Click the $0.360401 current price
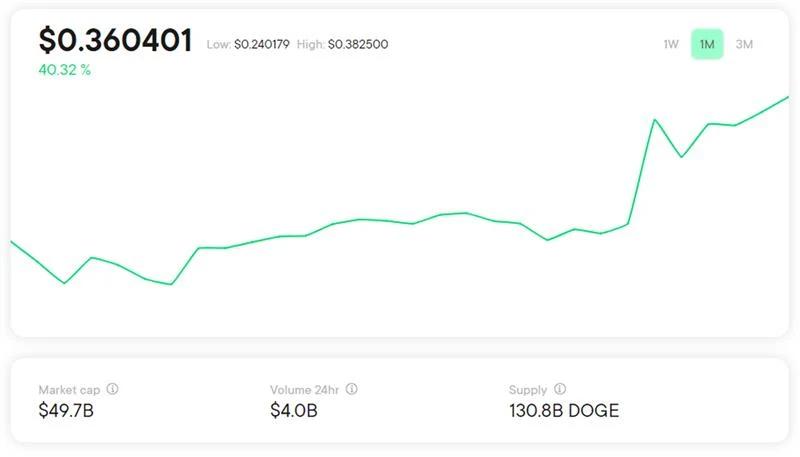The width and height of the screenshot is (800, 457). (x=116, y=40)
